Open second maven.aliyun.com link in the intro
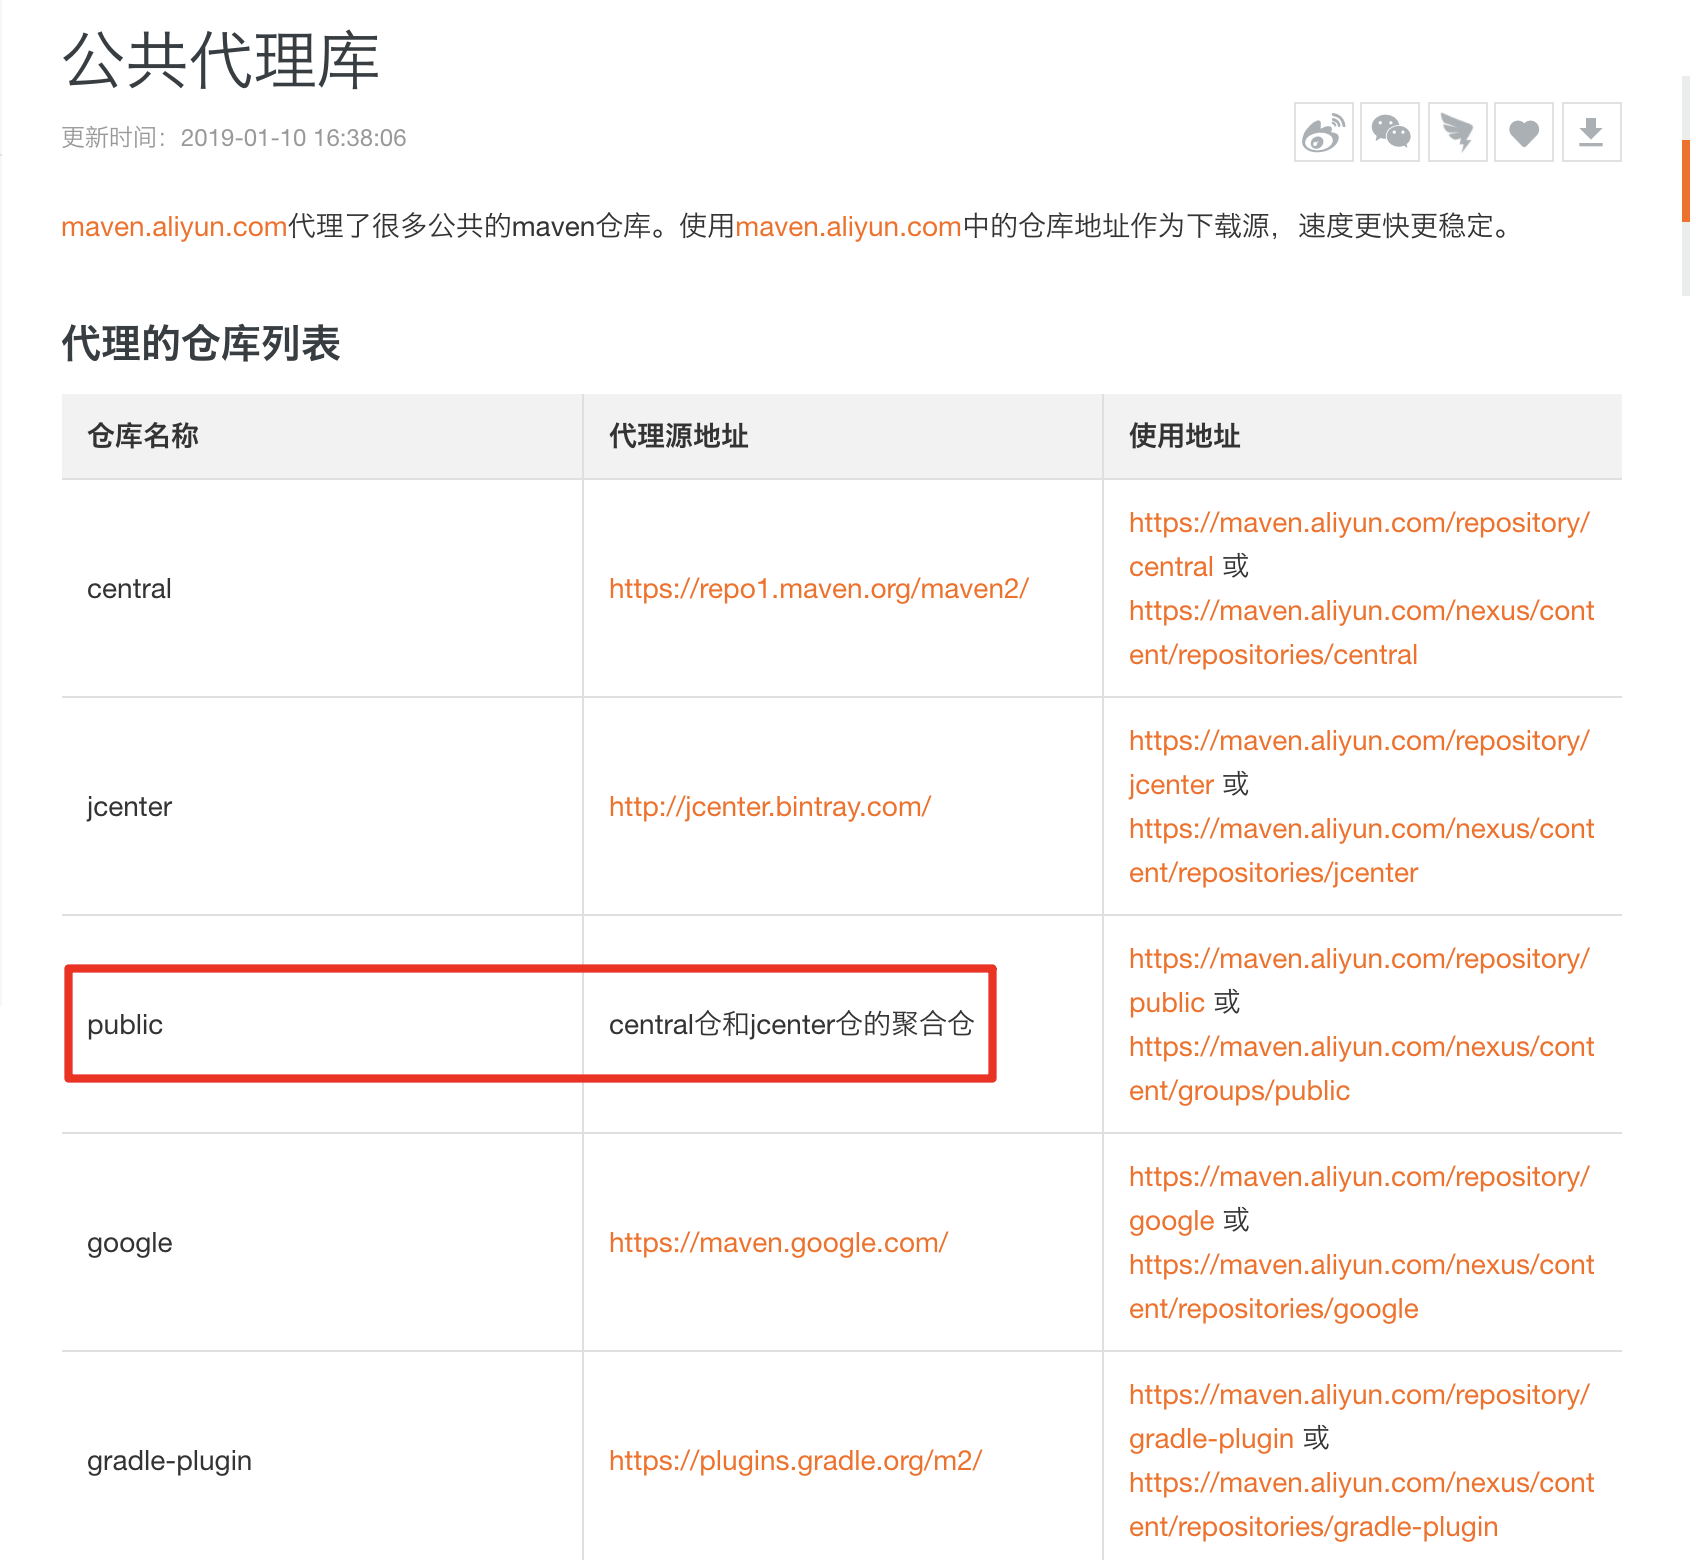Screen dimensions: 1696x1560 (x=848, y=227)
